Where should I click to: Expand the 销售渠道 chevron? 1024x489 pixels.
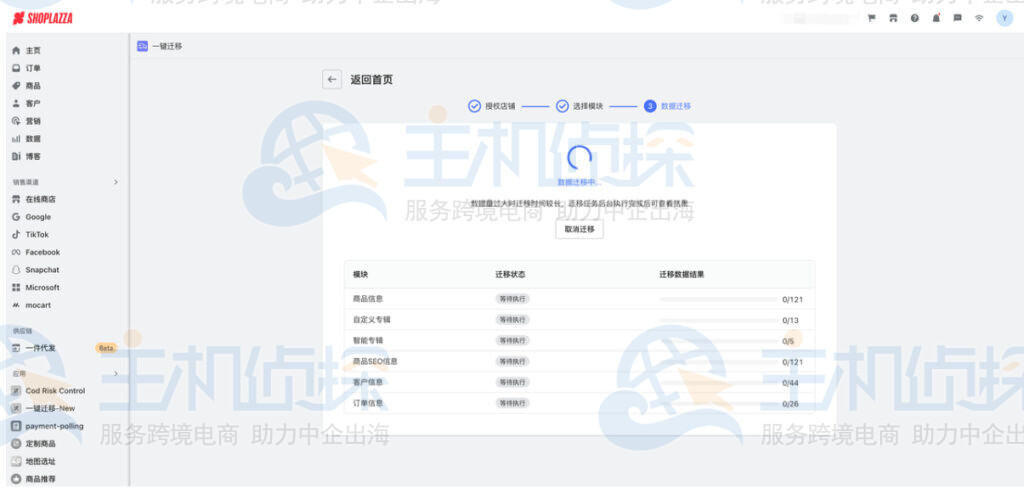(x=116, y=182)
